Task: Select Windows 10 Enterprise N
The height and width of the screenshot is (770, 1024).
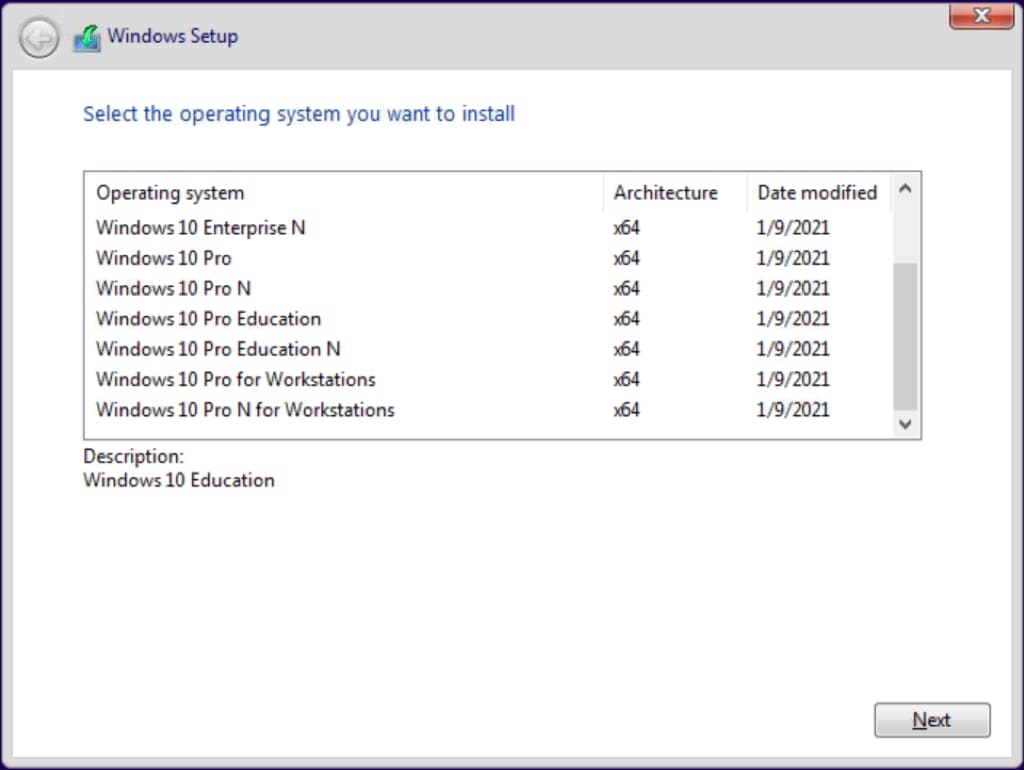Action: [200, 228]
